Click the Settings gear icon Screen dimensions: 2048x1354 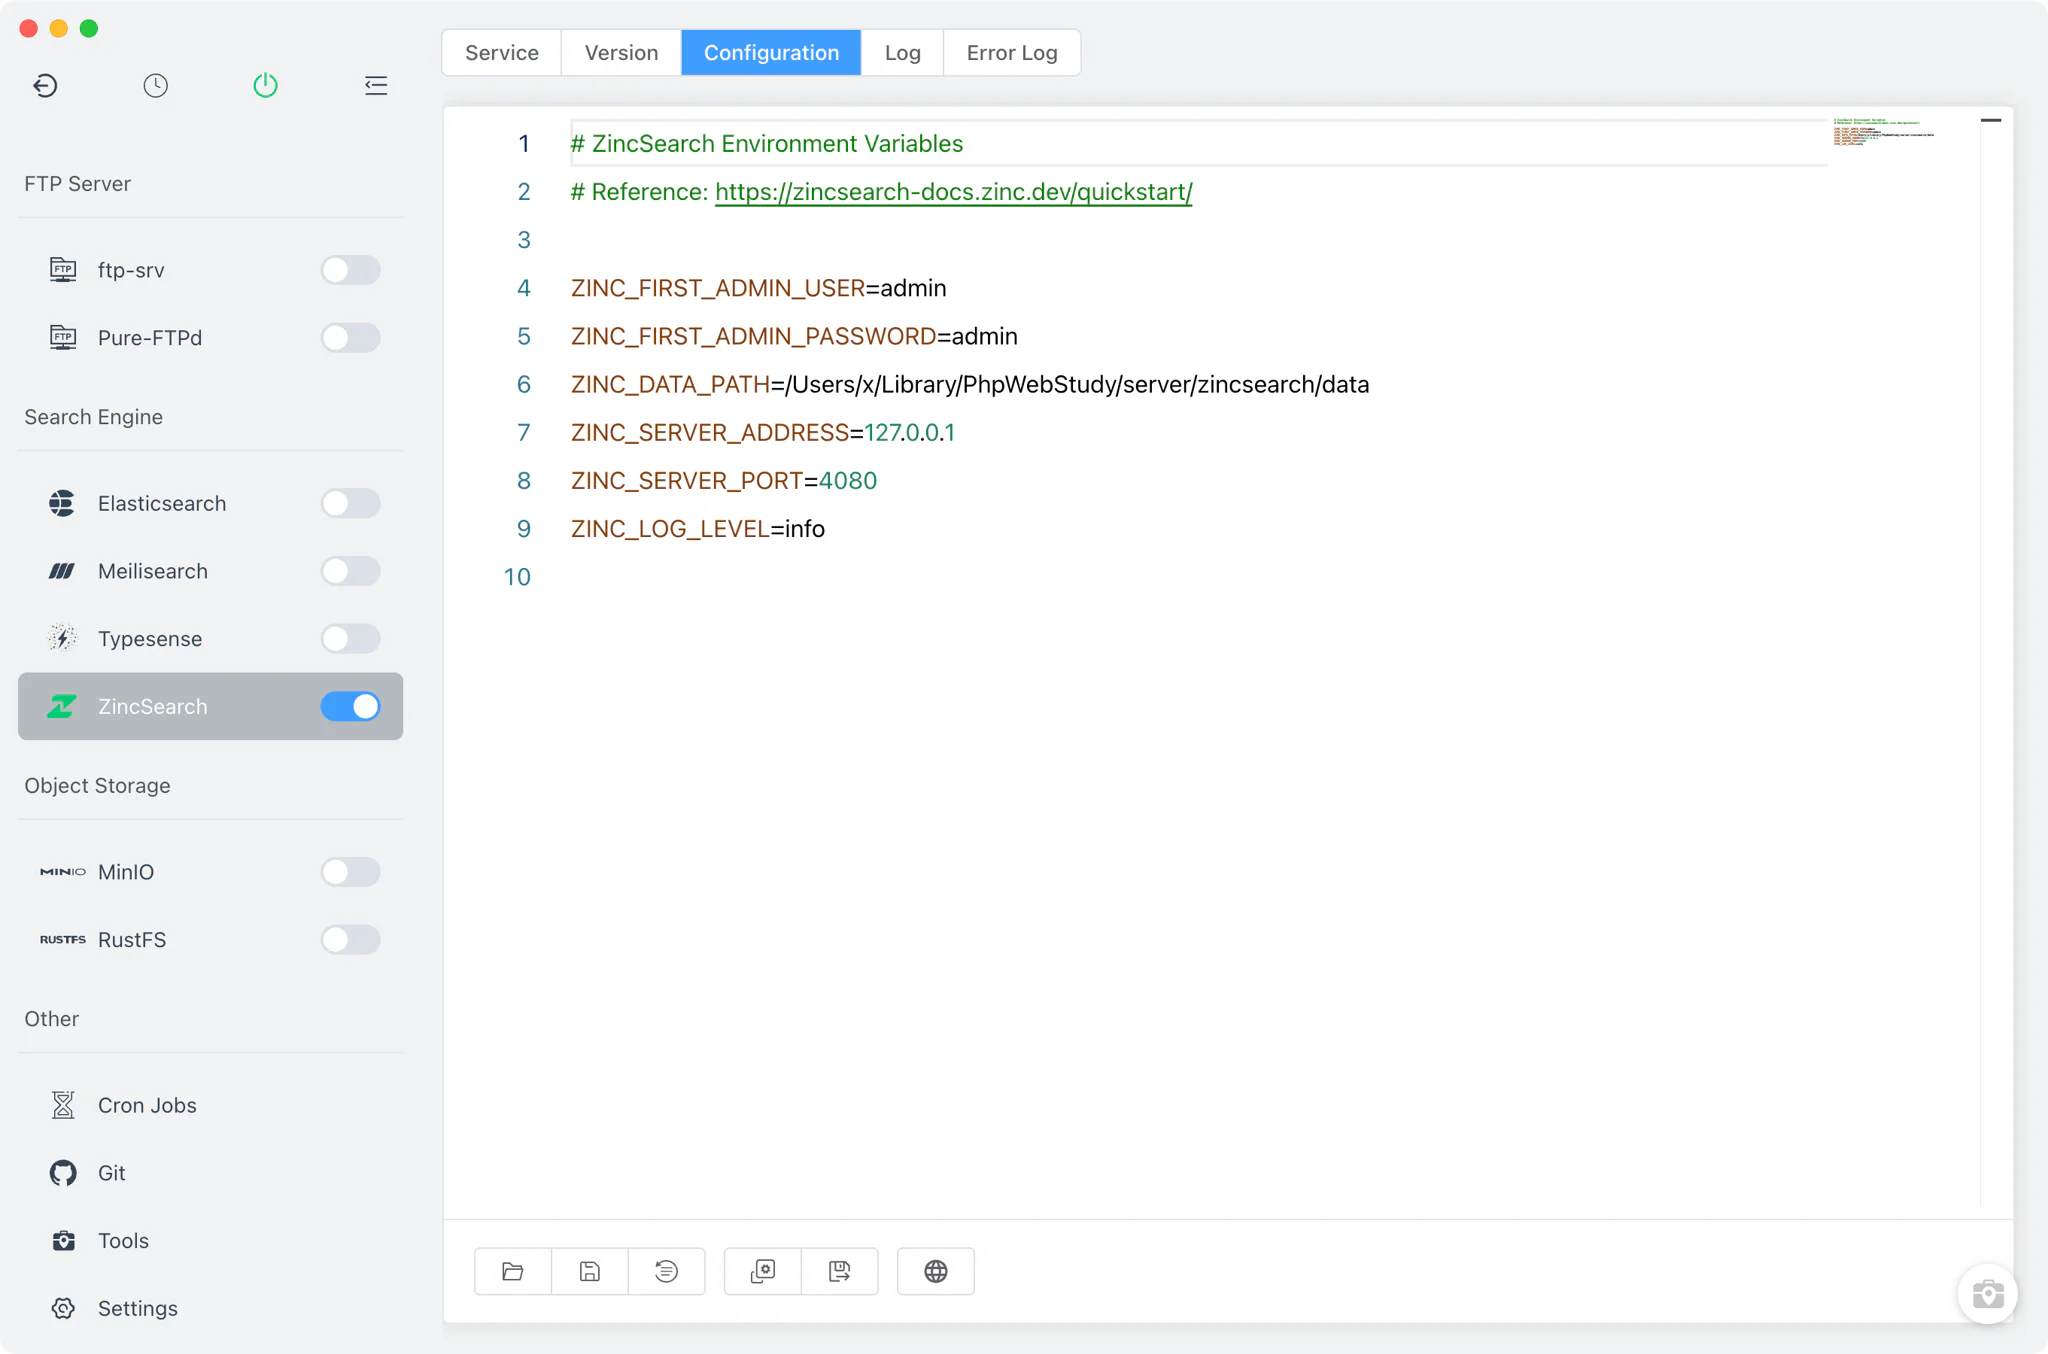(x=63, y=1308)
